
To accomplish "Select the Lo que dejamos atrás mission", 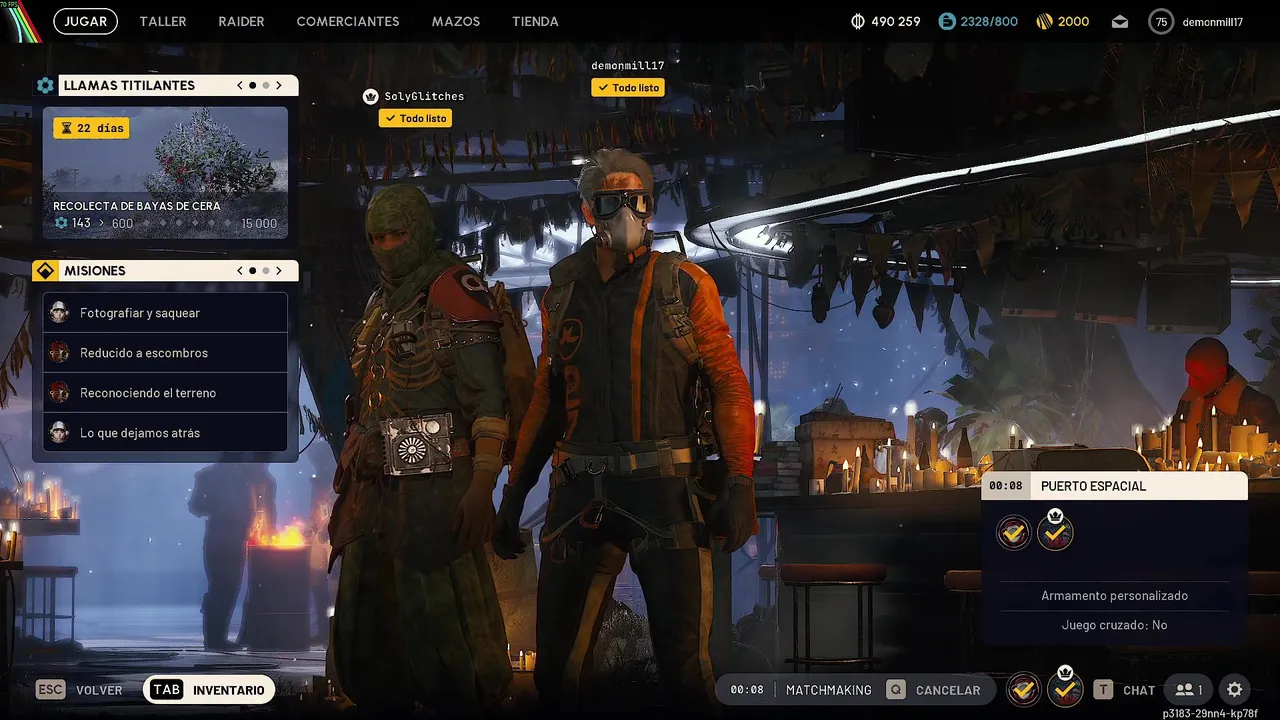I will click(165, 433).
